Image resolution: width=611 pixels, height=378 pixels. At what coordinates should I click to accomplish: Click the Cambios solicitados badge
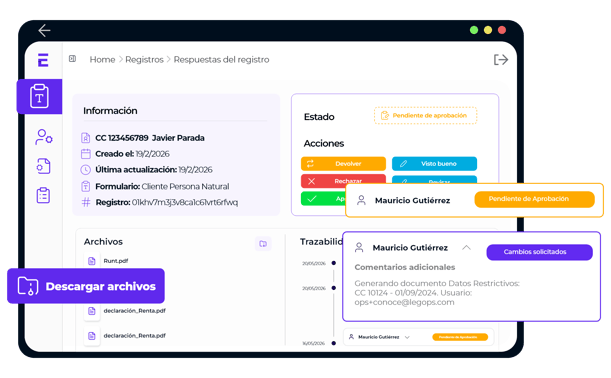(539, 252)
